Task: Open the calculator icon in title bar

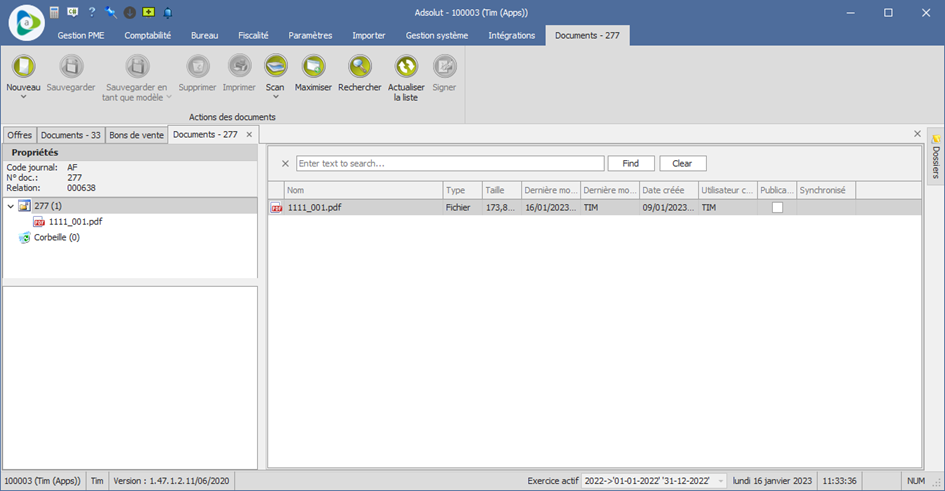Action: [x=54, y=12]
